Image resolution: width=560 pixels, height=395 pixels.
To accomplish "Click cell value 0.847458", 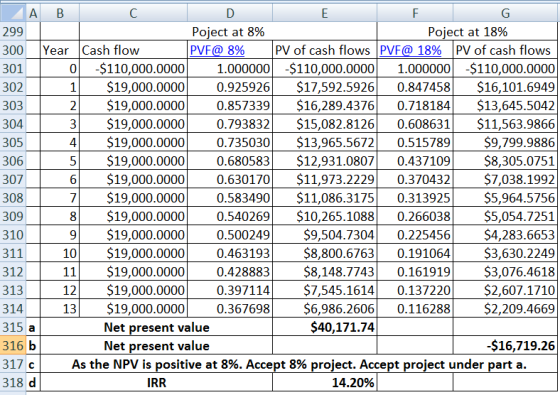I will click(415, 87).
